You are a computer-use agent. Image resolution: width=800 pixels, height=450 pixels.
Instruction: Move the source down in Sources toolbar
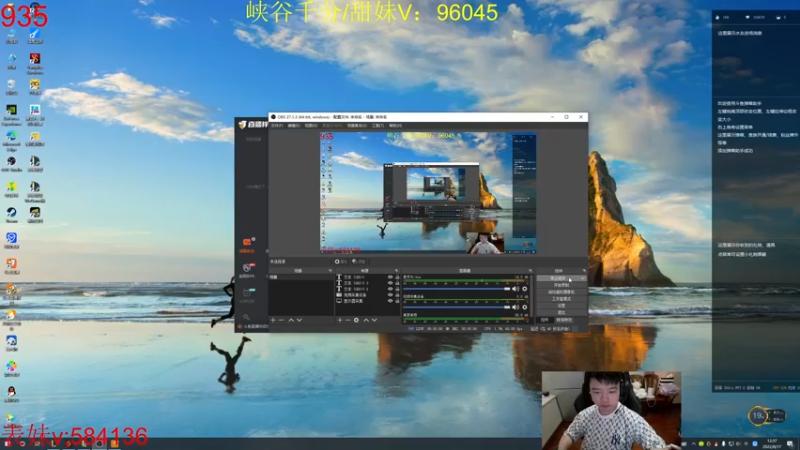(x=374, y=320)
